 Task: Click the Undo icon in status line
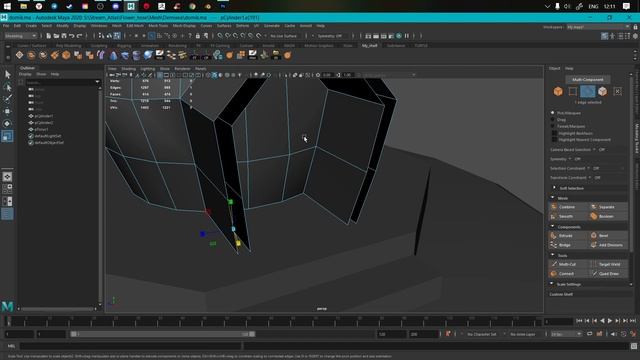pyautogui.click(x=72, y=36)
